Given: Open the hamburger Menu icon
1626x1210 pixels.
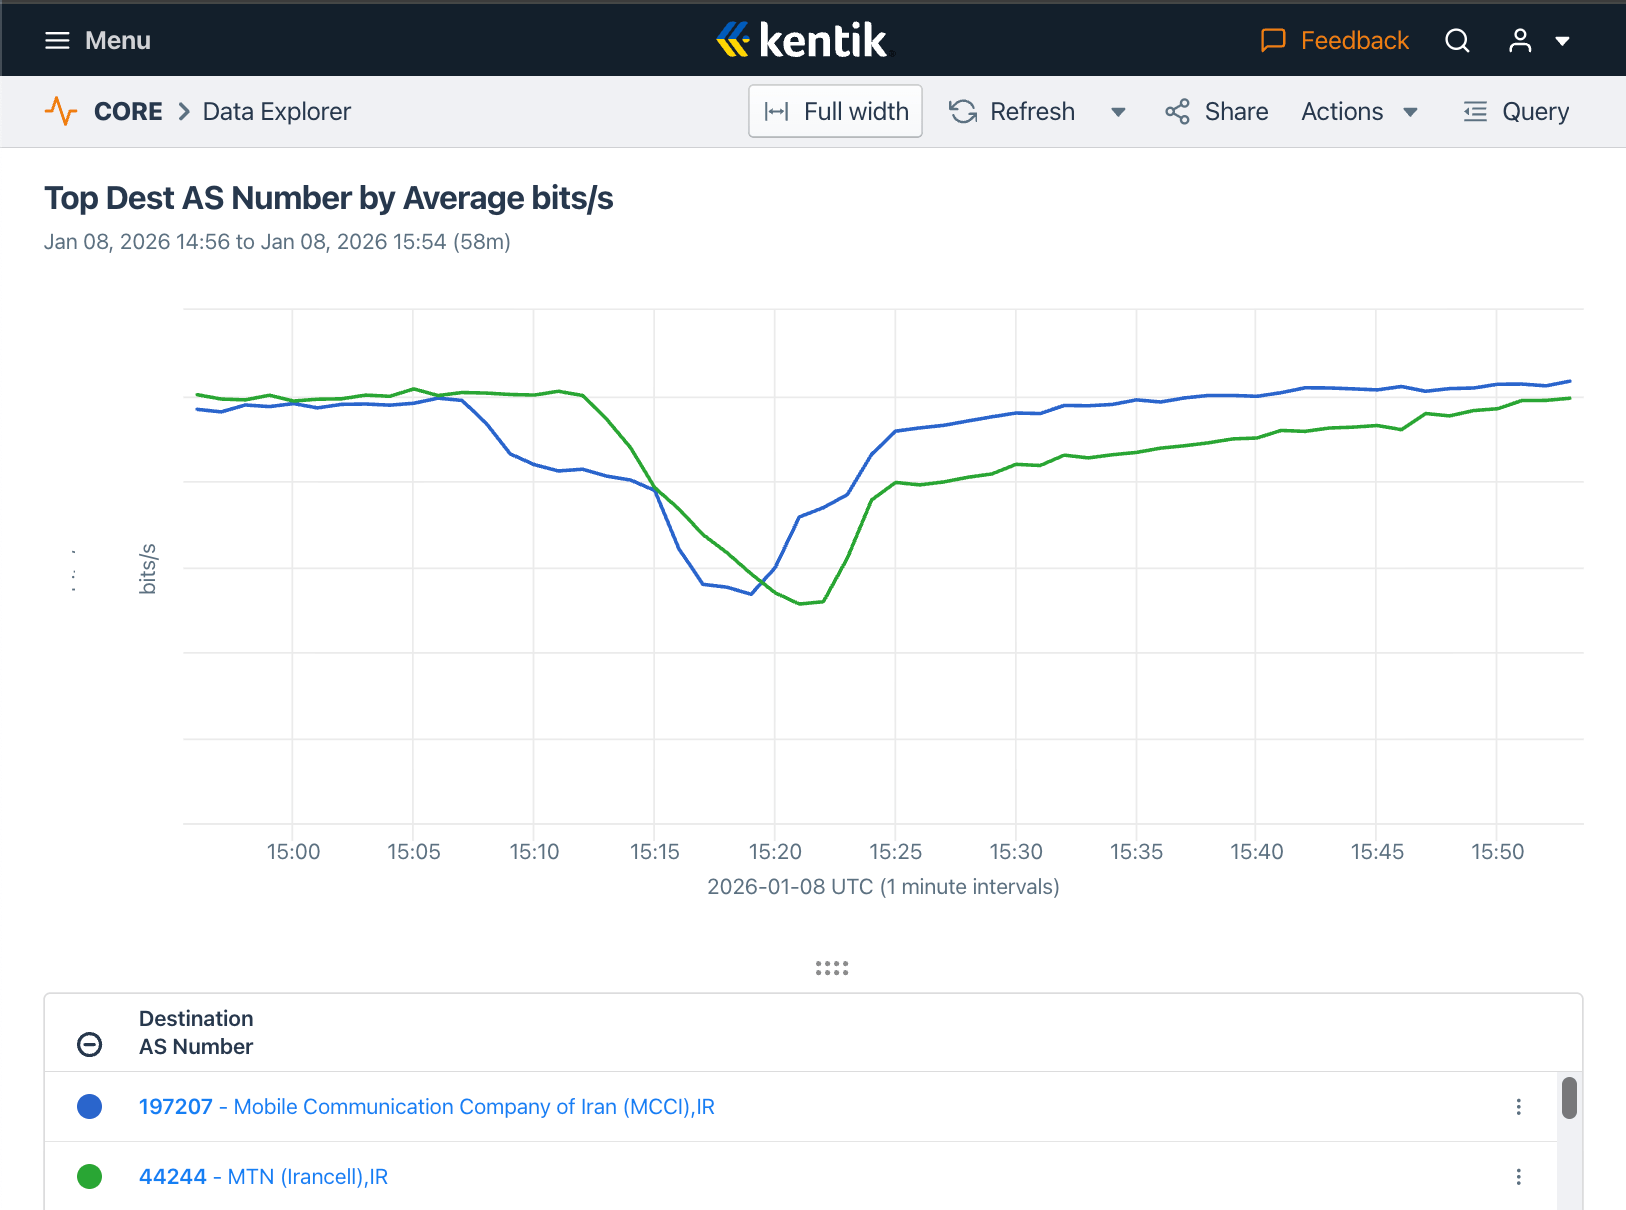Looking at the screenshot, I should pyautogui.click(x=57, y=41).
